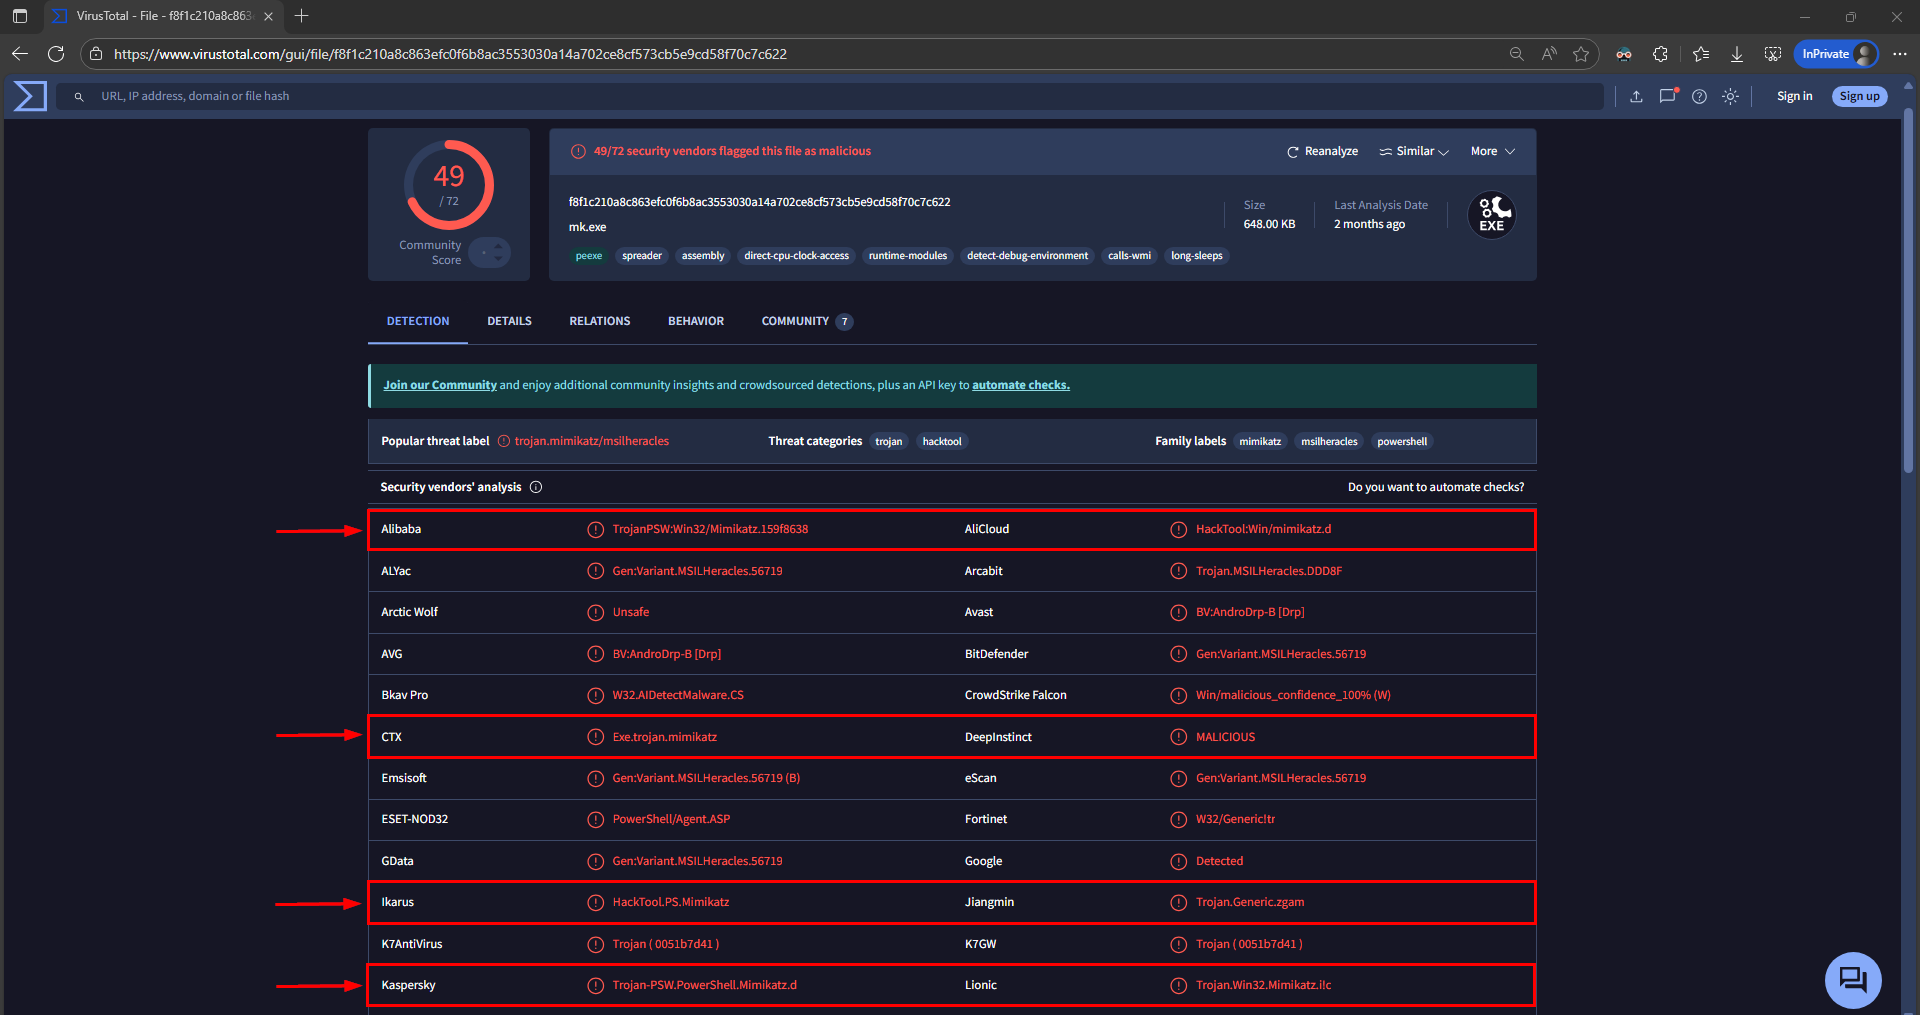Image resolution: width=1920 pixels, height=1015 pixels.
Task: Upvote the community score arrow
Action: coord(498,246)
